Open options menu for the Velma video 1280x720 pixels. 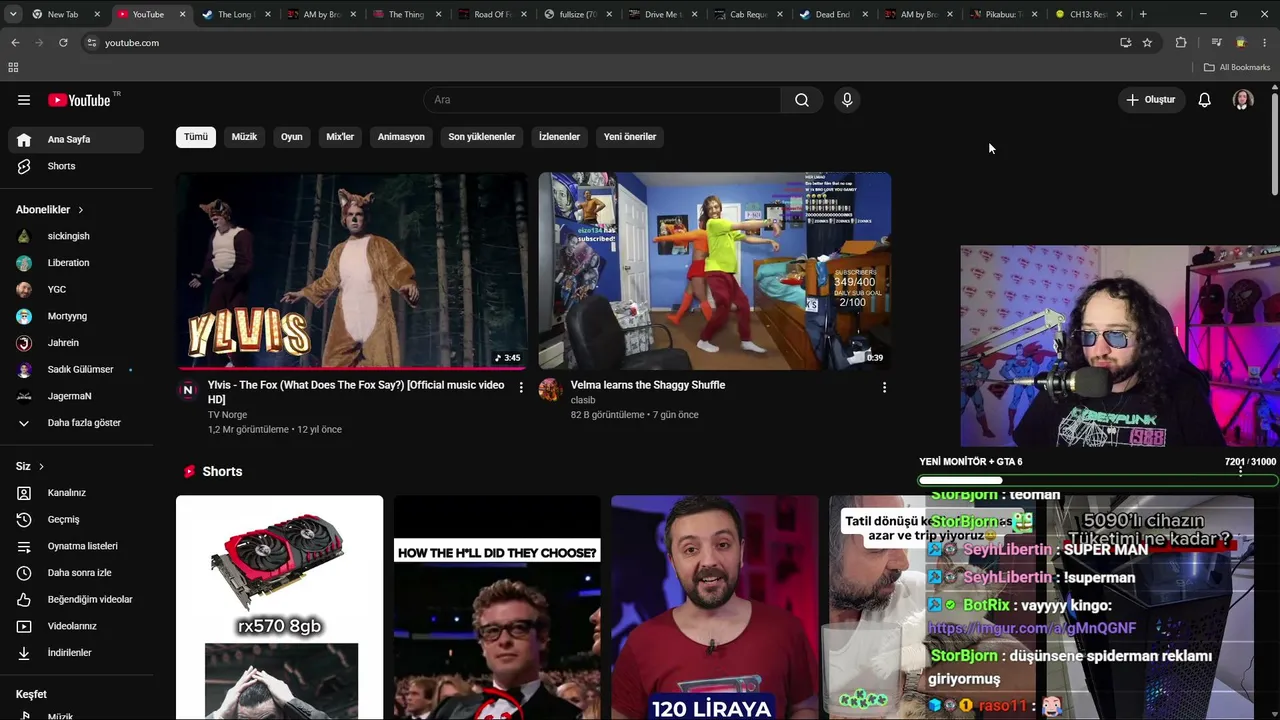click(x=884, y=387)
